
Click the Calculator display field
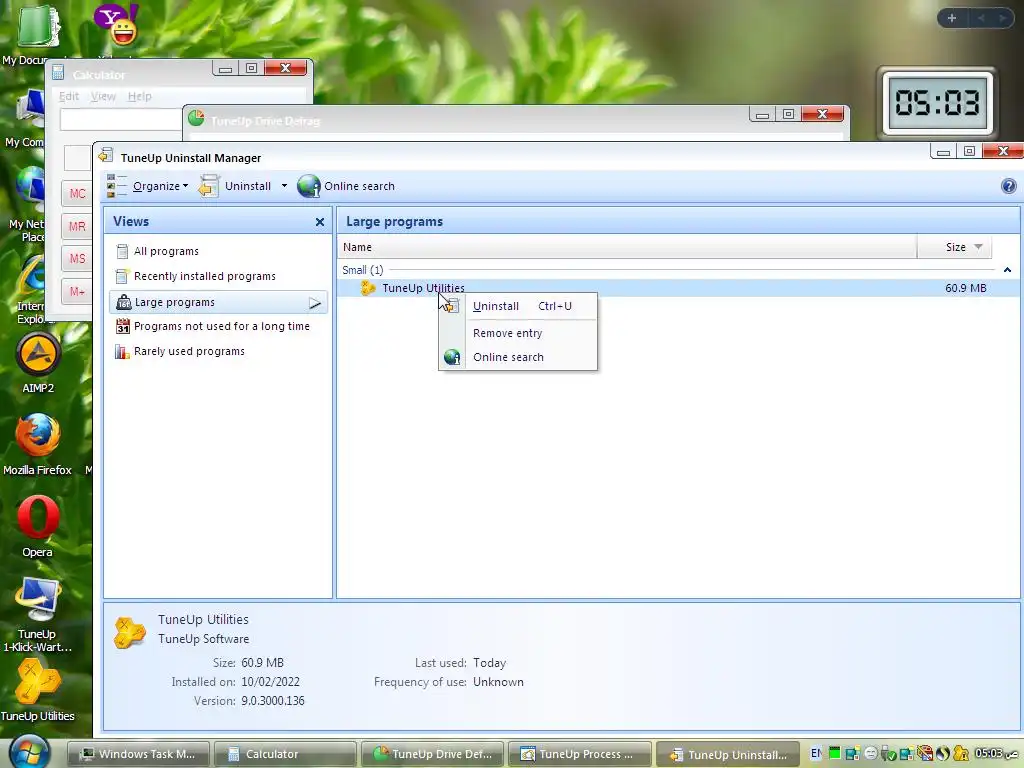click(x=121, y=120)
